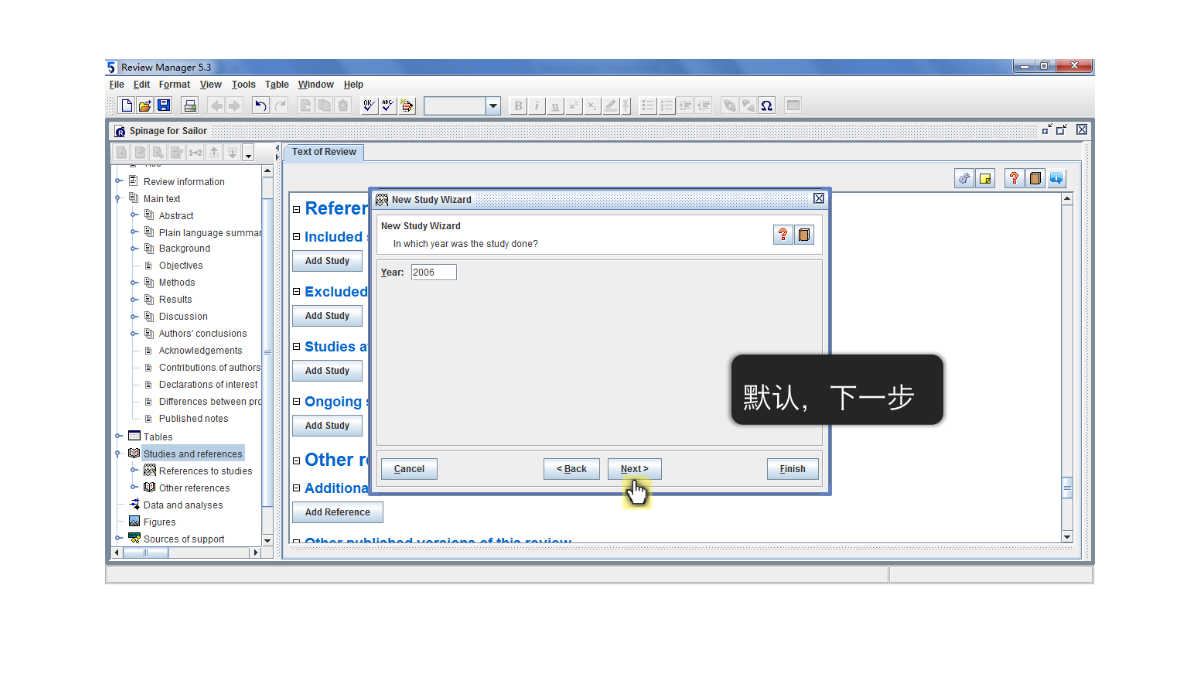Select Studies and references in outline
This screenshot has height=675, width=1200.
pyautogui.click(x=192, y=453)
